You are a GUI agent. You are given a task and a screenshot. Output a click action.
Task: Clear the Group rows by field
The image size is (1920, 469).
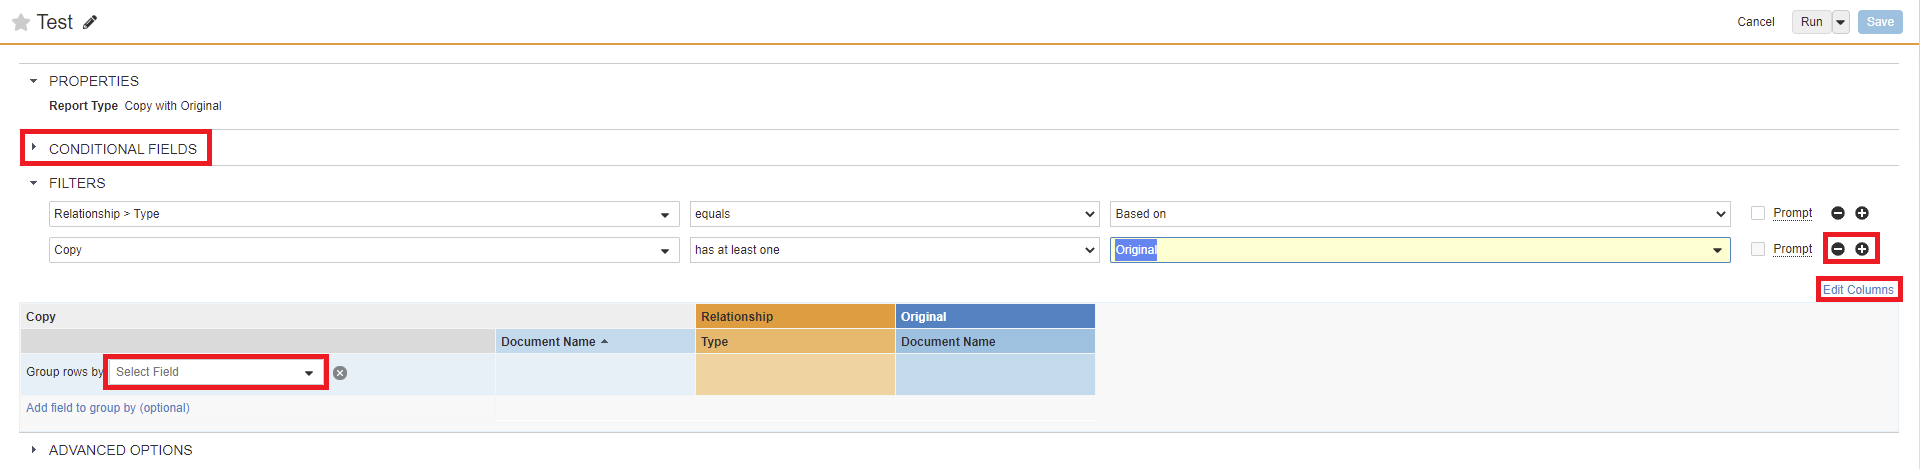point(340,373)
